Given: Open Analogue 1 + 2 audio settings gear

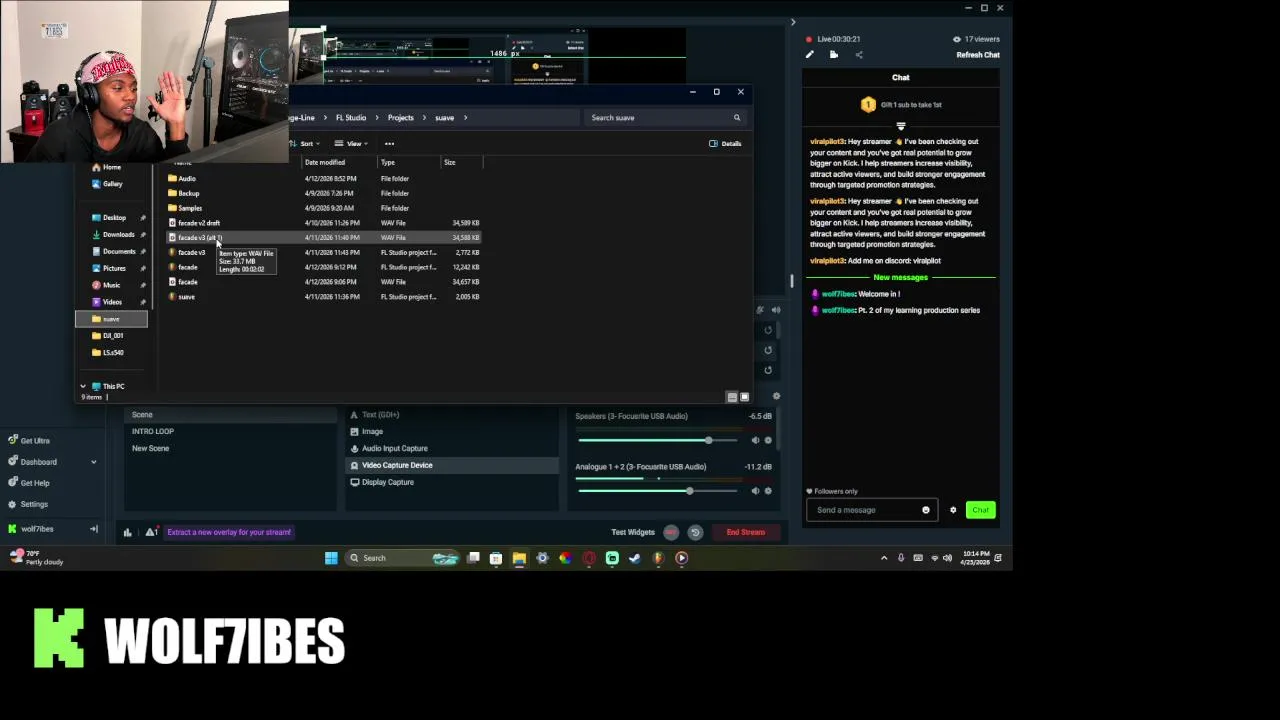Looking at the screenshot, I should 768,491.
